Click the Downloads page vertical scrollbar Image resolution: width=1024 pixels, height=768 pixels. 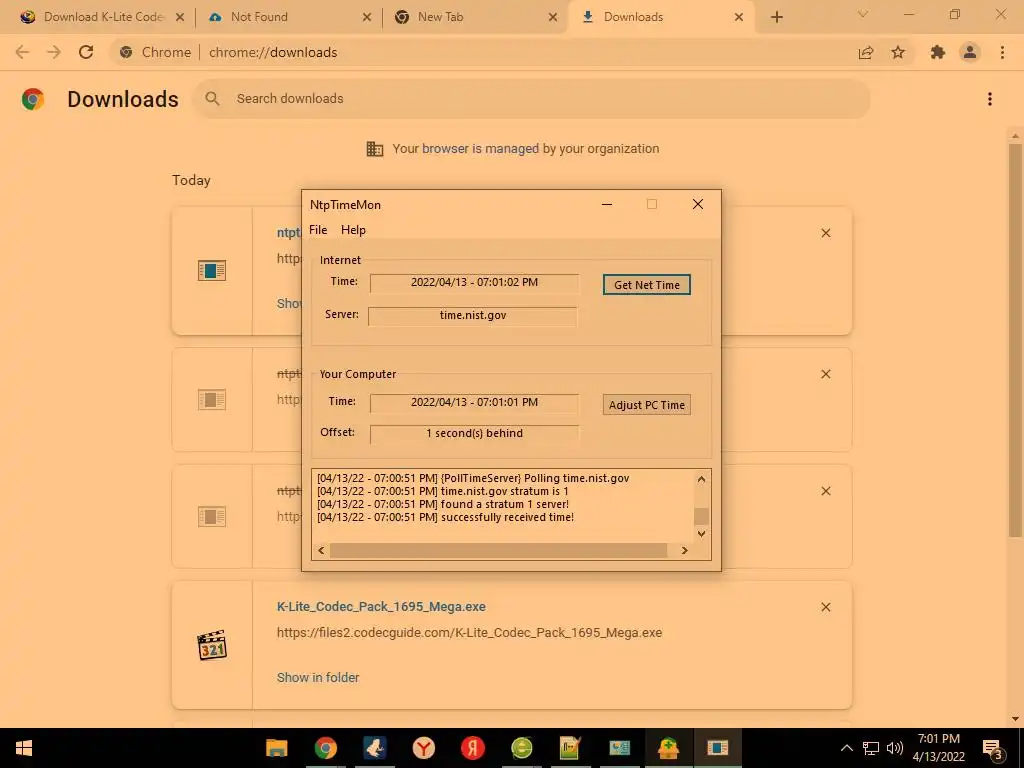(1015, 340)
